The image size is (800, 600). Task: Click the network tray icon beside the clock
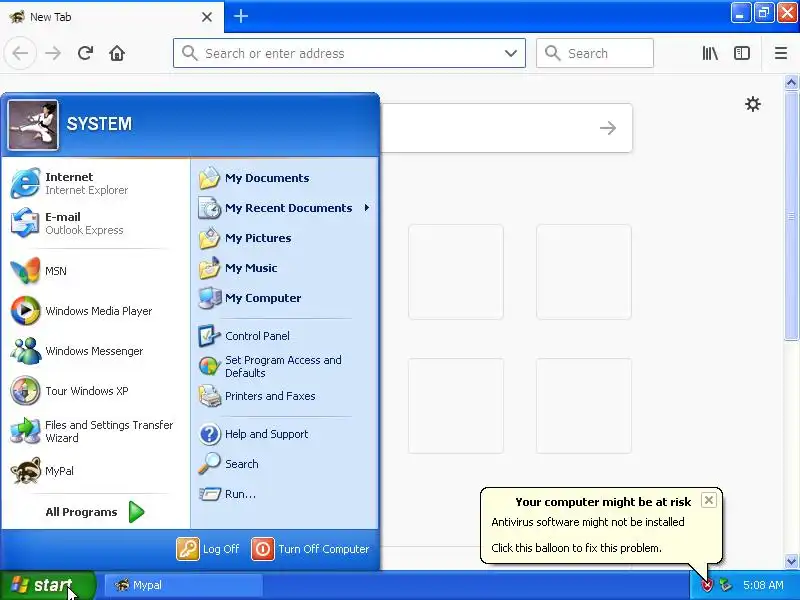[x=725, y=585]
